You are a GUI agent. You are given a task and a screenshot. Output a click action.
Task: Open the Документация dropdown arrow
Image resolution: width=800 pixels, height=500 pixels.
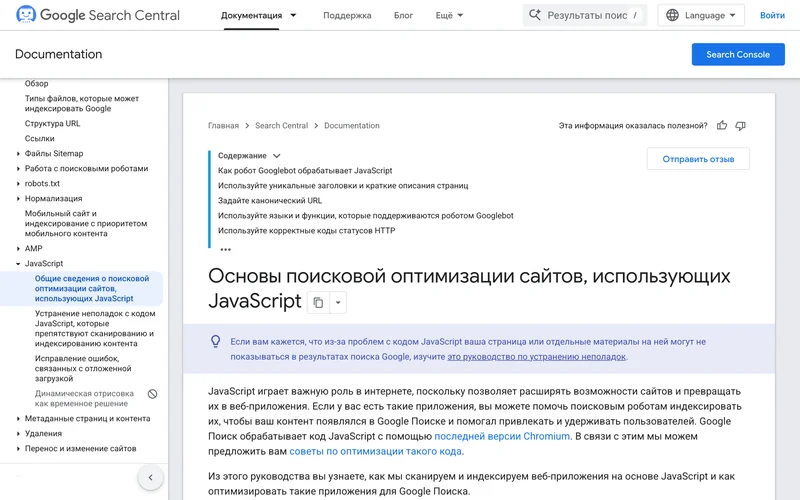293,15
